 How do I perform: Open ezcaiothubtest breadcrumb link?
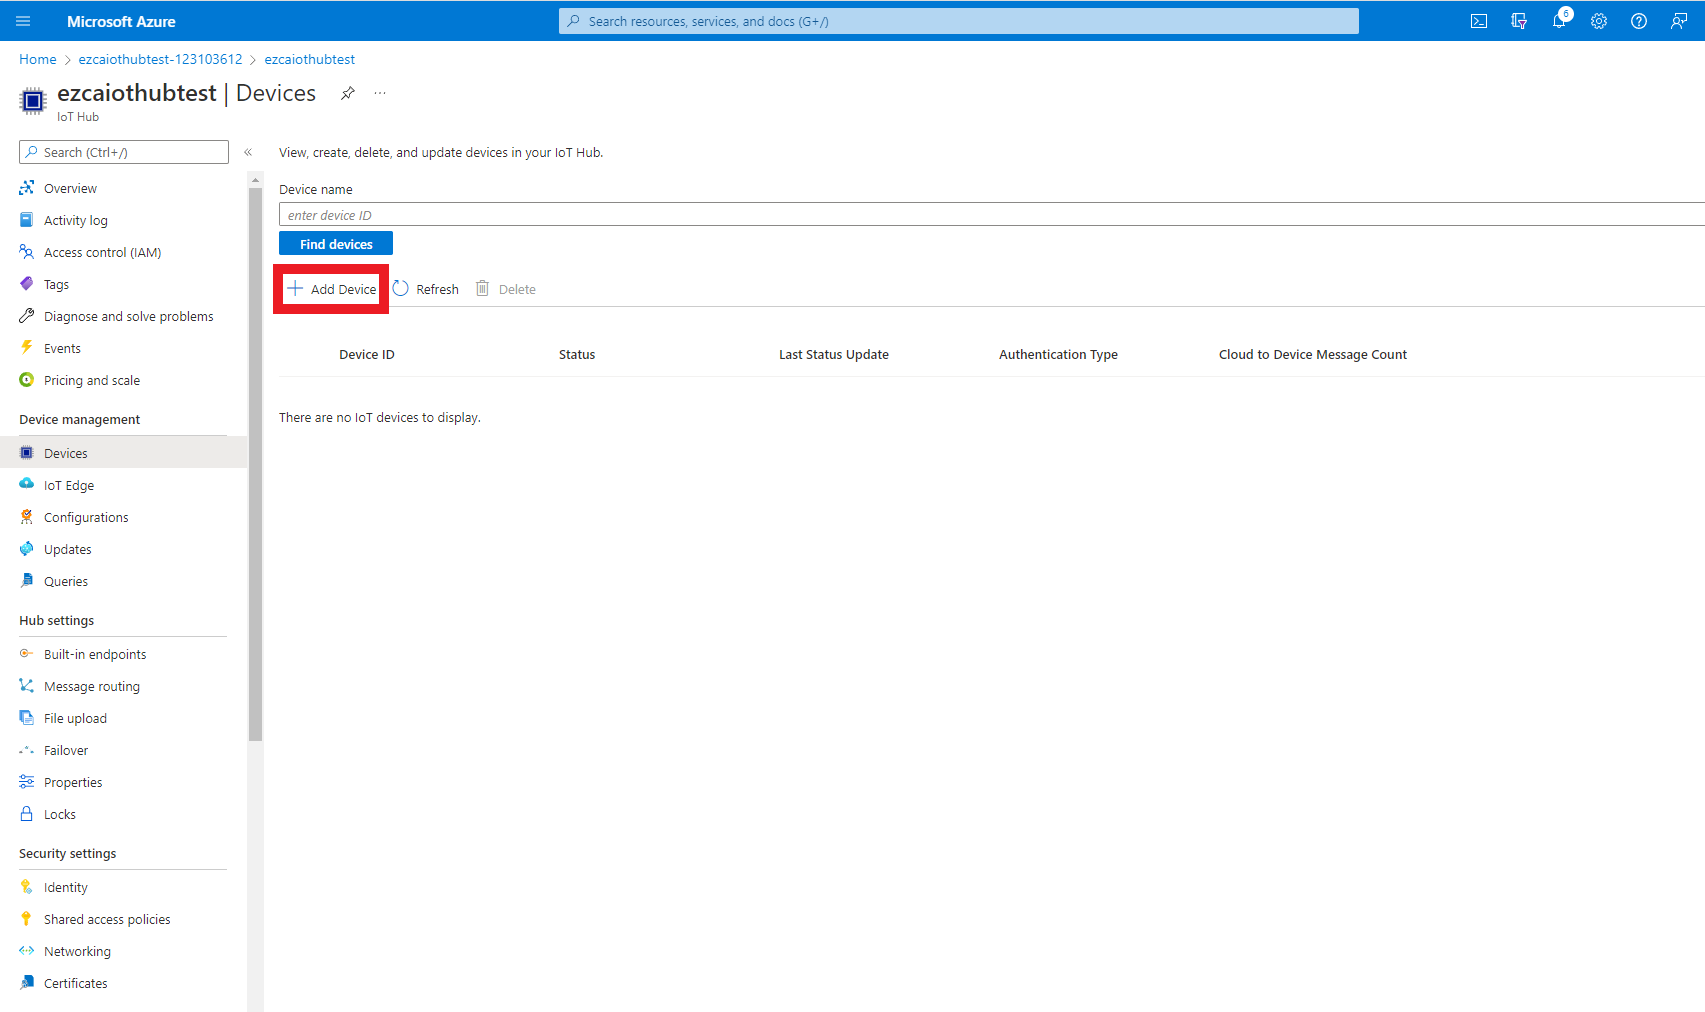(310, 59)
